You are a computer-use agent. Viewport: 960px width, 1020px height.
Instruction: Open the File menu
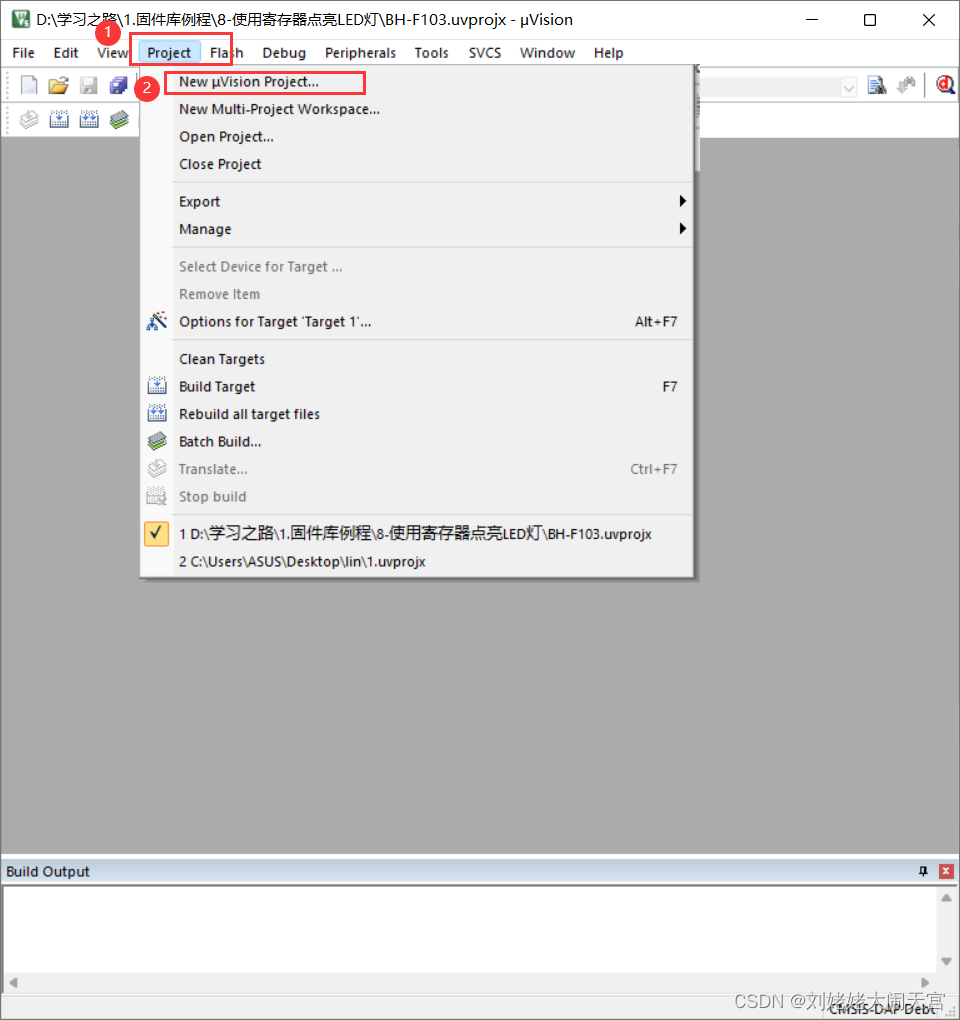[x=23, y=53]
